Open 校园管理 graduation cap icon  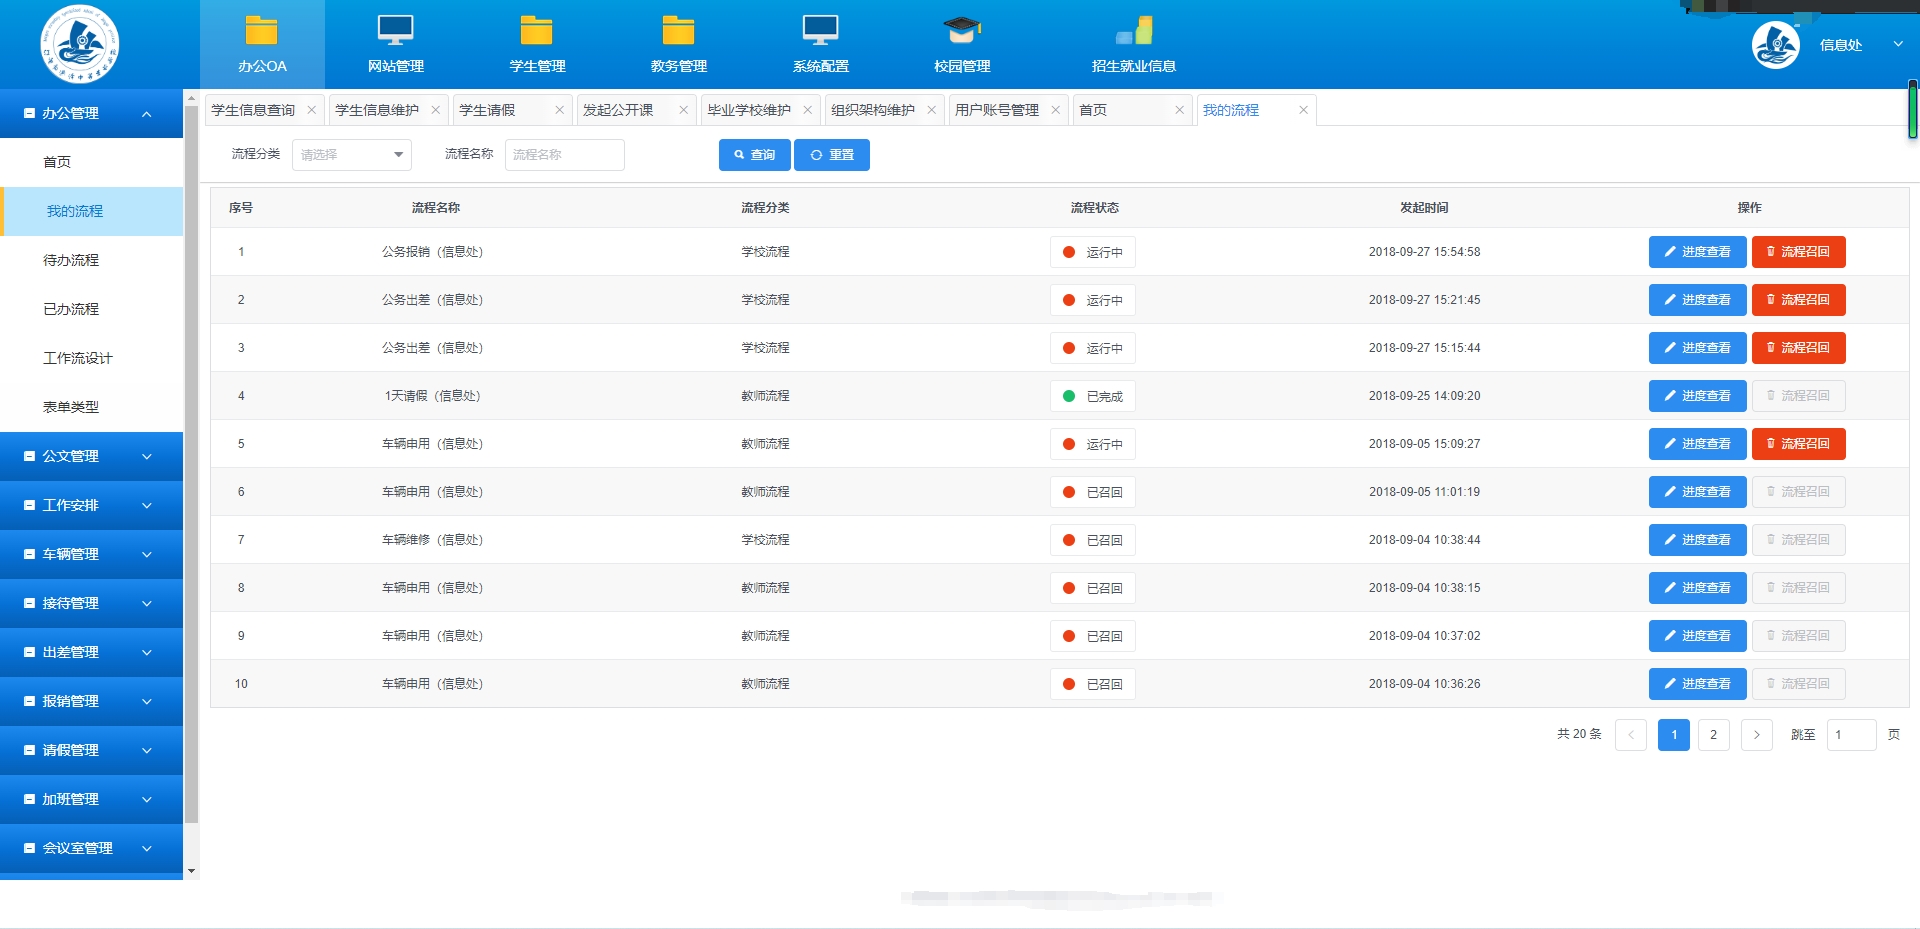coord(962,31)
